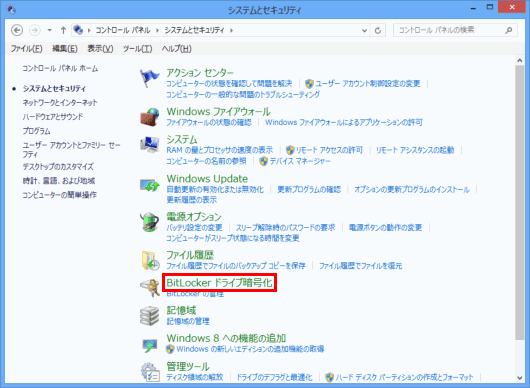This screenshot has height=388, width=530.
Task: Open the アクション センター heading link
Action: [200, 73]
